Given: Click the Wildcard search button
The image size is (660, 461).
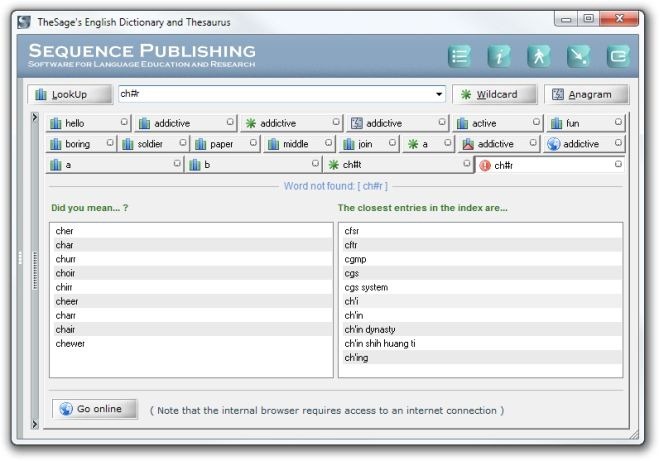Looking at the screenshot, I should point(495,94).
